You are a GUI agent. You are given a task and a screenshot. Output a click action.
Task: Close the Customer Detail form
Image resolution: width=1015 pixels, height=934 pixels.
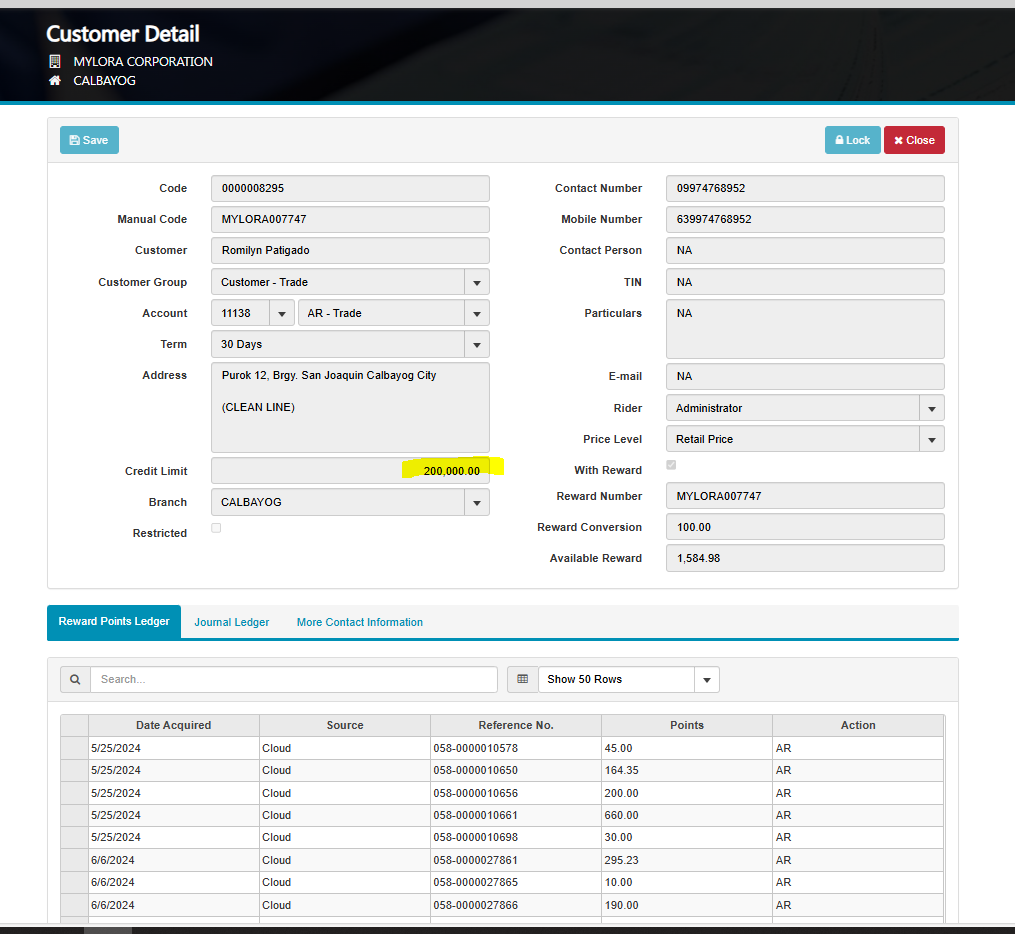tap(913, 140)
